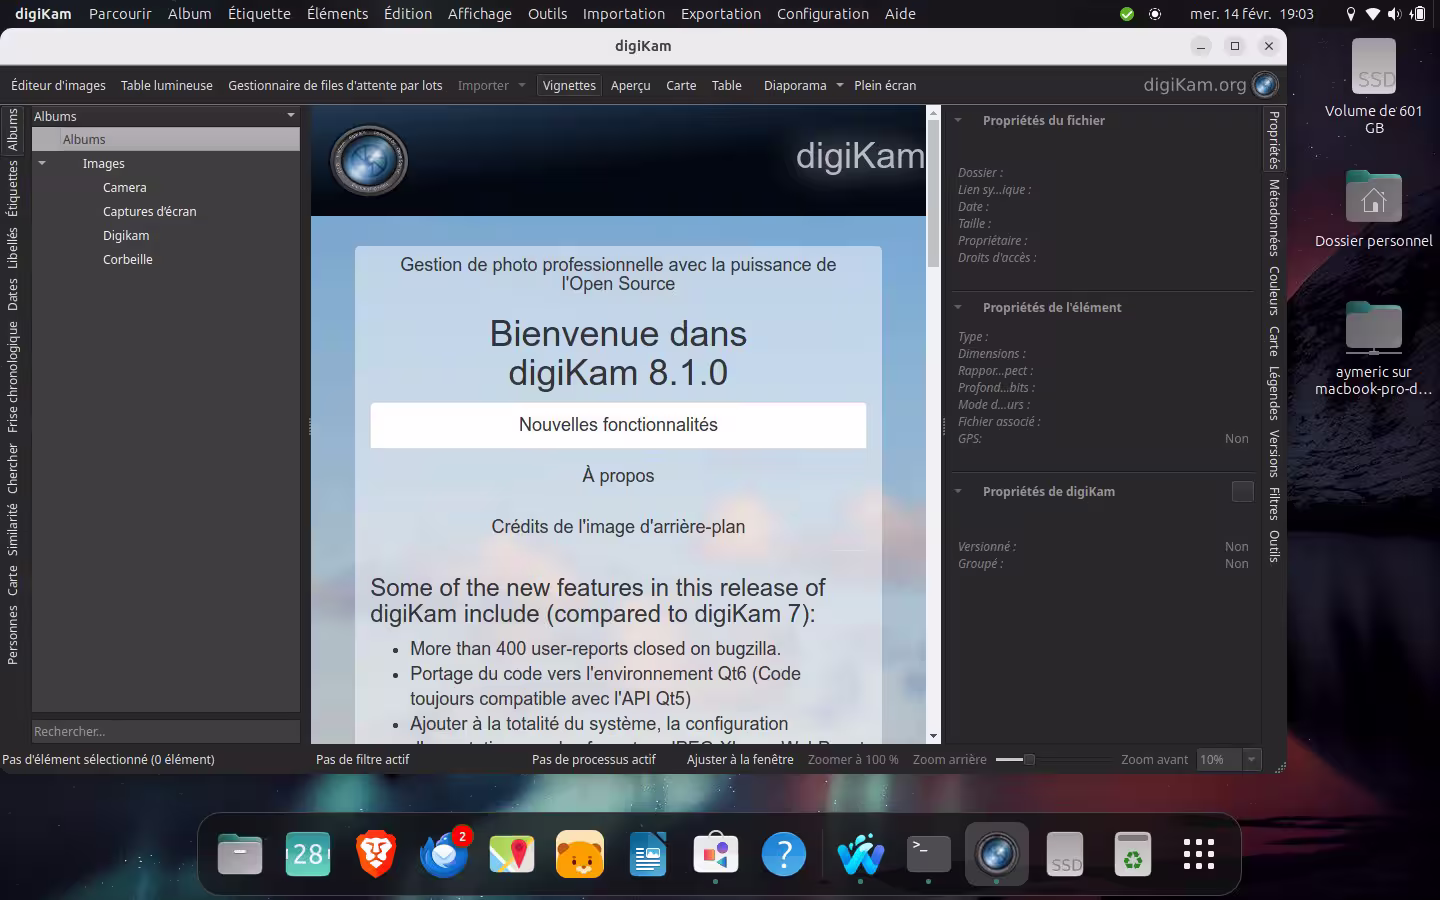Click the digiKam.org globe logo icon

click(1265, 85)
